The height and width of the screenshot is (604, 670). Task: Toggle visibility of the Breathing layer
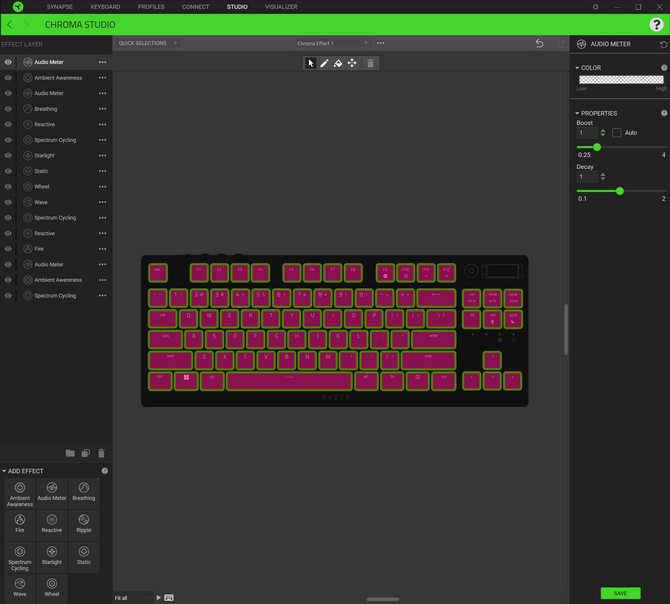8,109
